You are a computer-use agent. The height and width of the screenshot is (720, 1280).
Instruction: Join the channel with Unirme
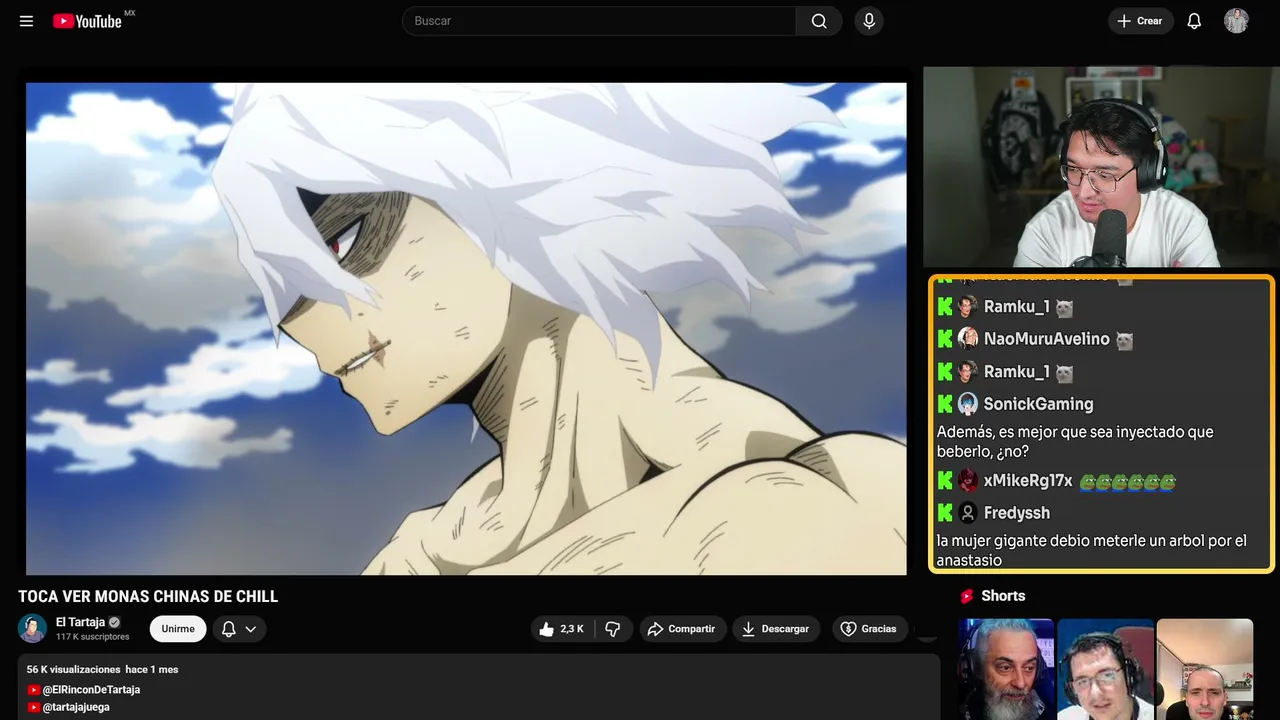pyautogui.click(x=178, y=629)
